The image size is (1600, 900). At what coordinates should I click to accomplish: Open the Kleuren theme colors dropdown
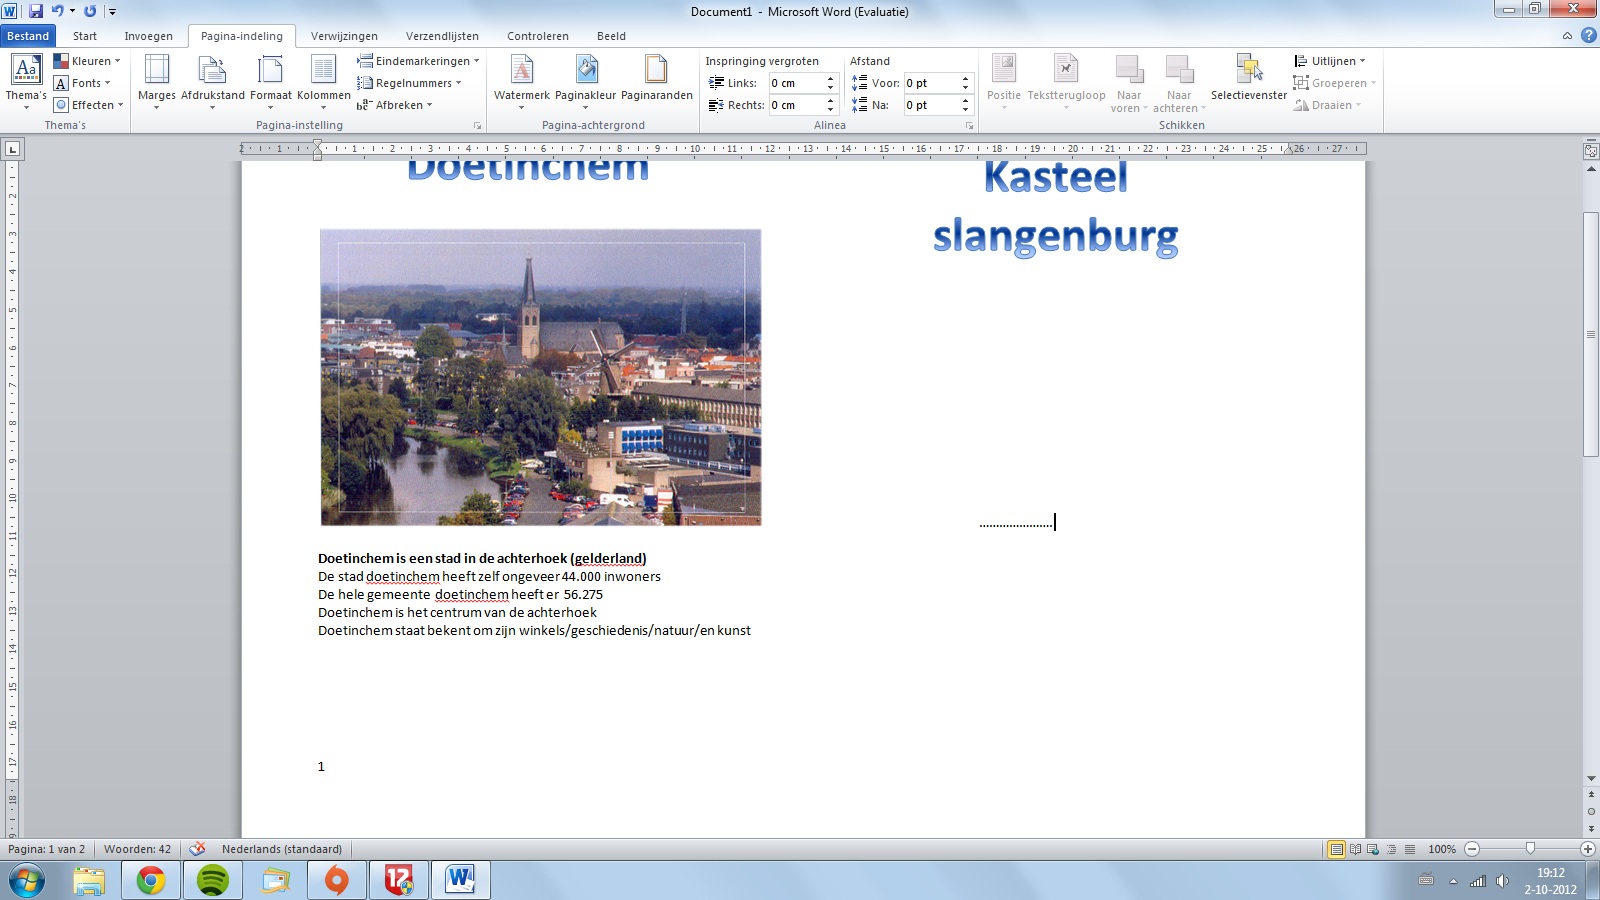click(x=87, y=61)
